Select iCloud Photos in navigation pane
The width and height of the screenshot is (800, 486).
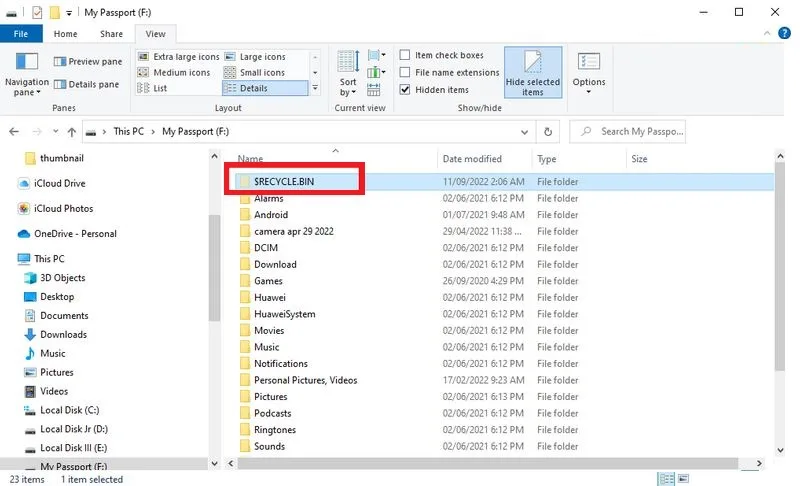click(x=63, y=209)
